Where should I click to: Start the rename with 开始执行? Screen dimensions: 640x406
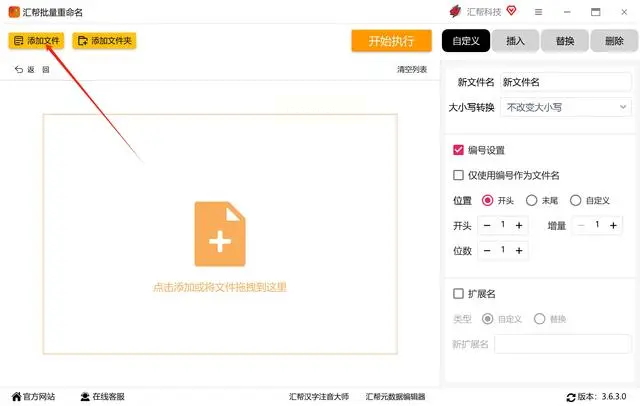coord(391,41)
